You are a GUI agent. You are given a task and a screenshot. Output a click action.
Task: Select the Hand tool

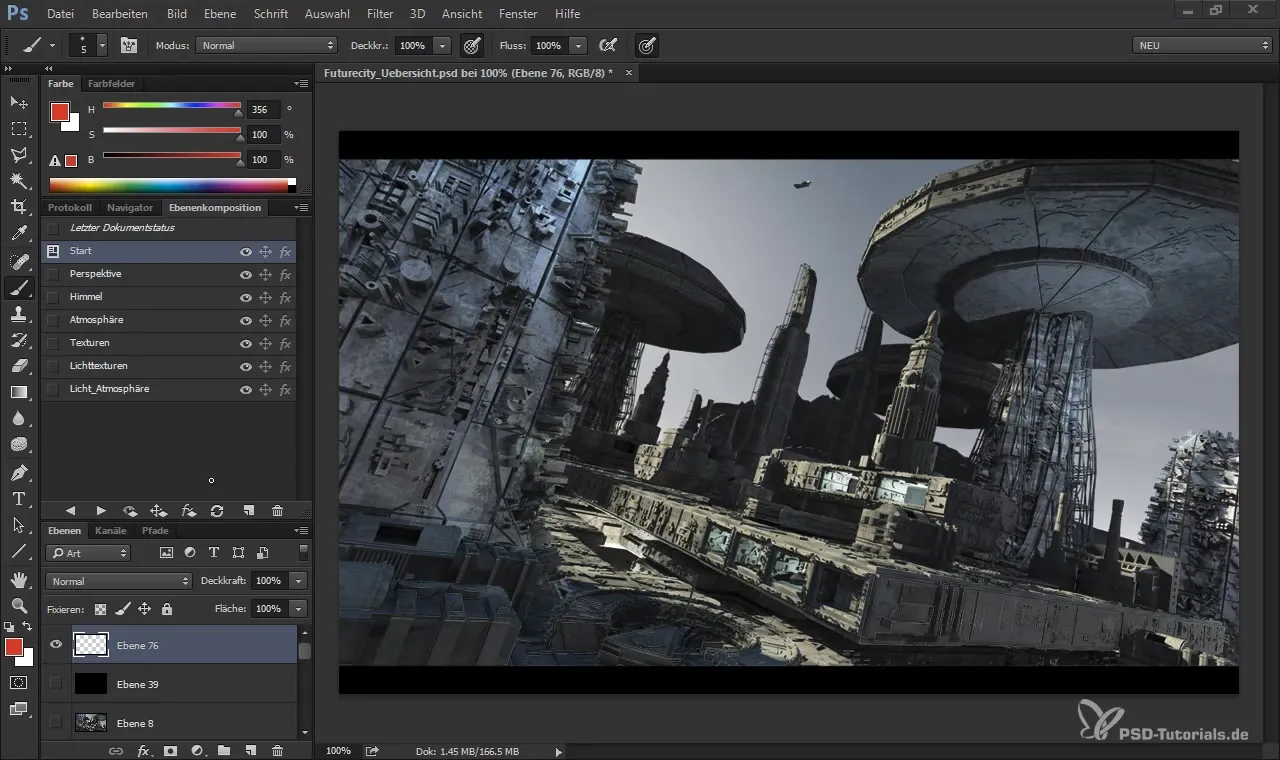pyautogui.click(x=19, y=579)
